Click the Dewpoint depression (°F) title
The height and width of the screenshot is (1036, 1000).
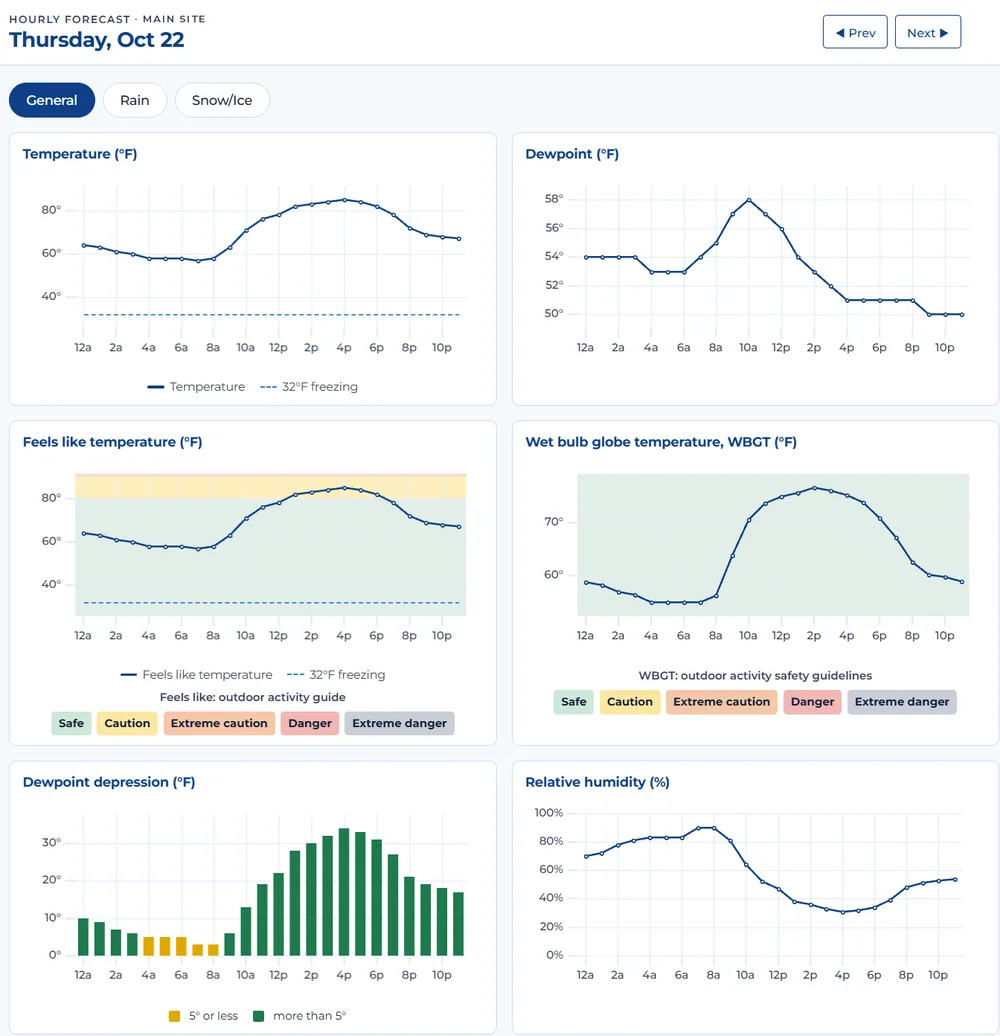(109, 782)
